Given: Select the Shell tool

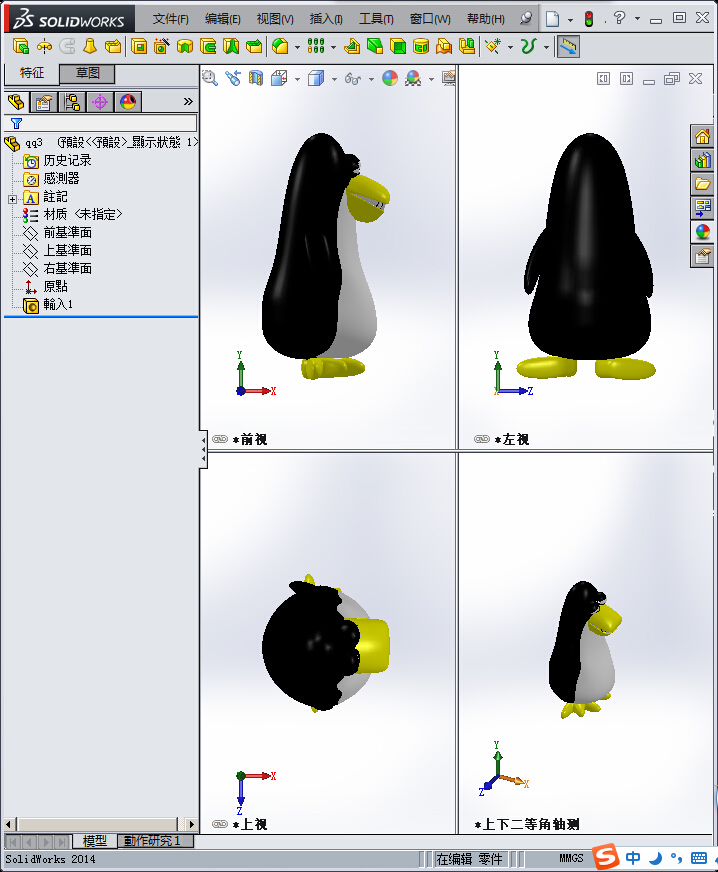Looking at the screenshot, I should 398,47.
